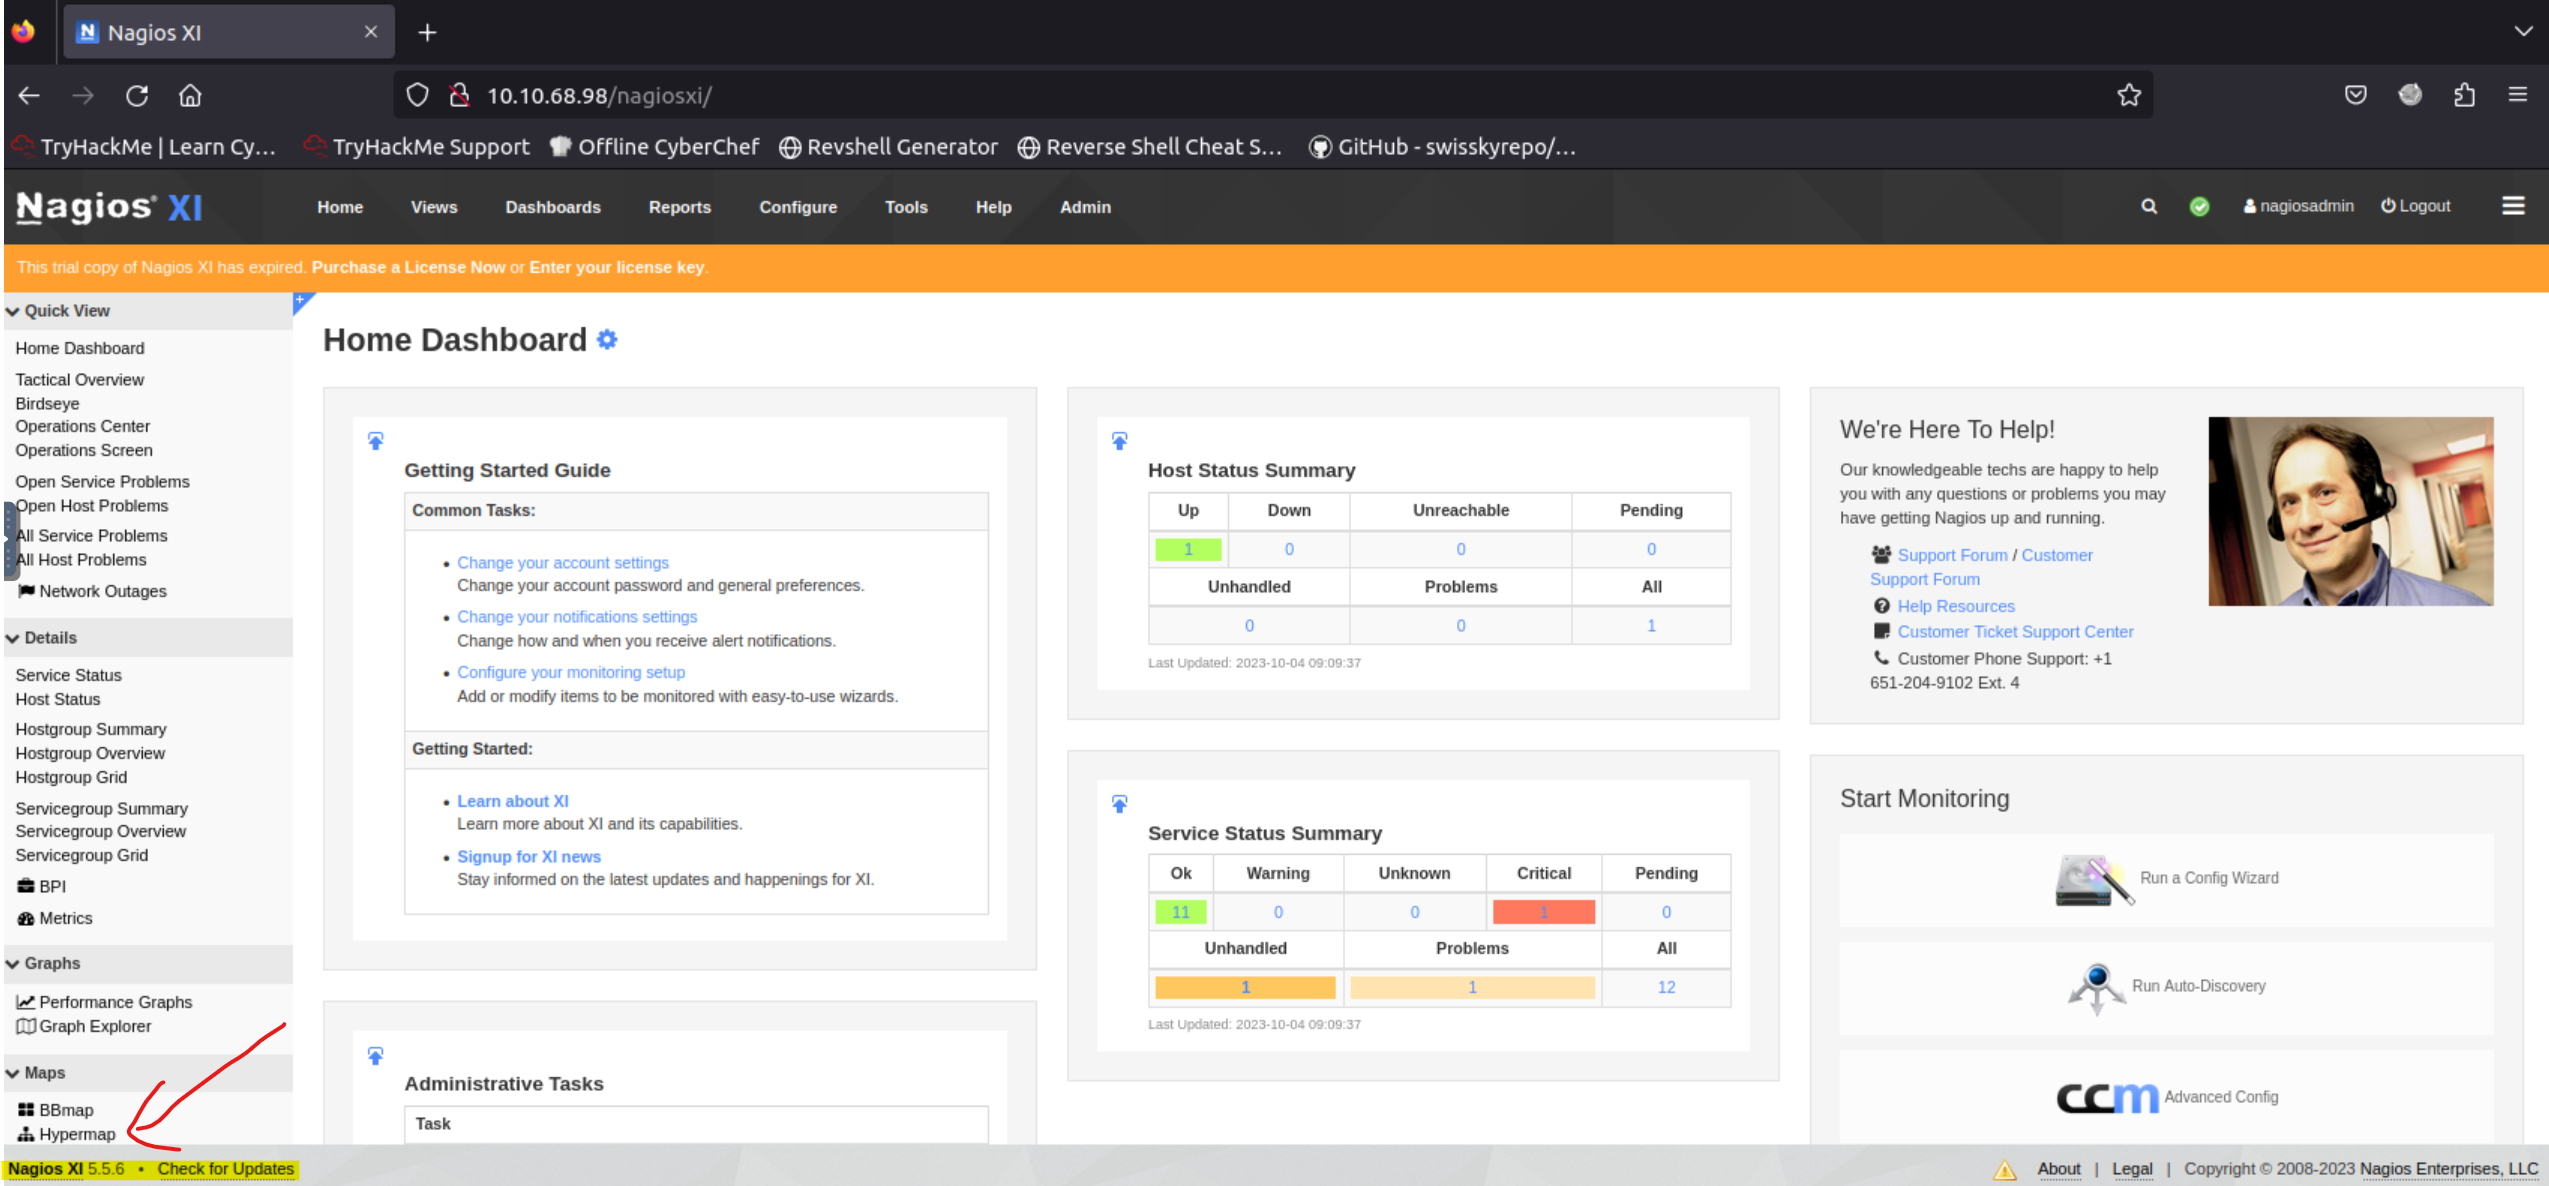Open the Configure menu
Viewport: 2549px width, 1186px height.
click(x=797, y=207)
